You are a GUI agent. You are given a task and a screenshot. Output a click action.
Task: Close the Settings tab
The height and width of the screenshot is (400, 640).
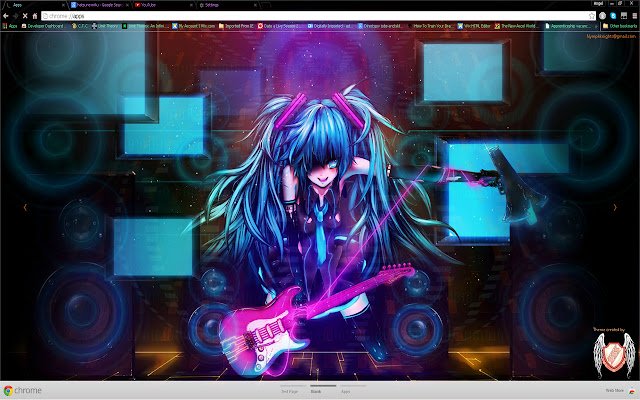256,5
